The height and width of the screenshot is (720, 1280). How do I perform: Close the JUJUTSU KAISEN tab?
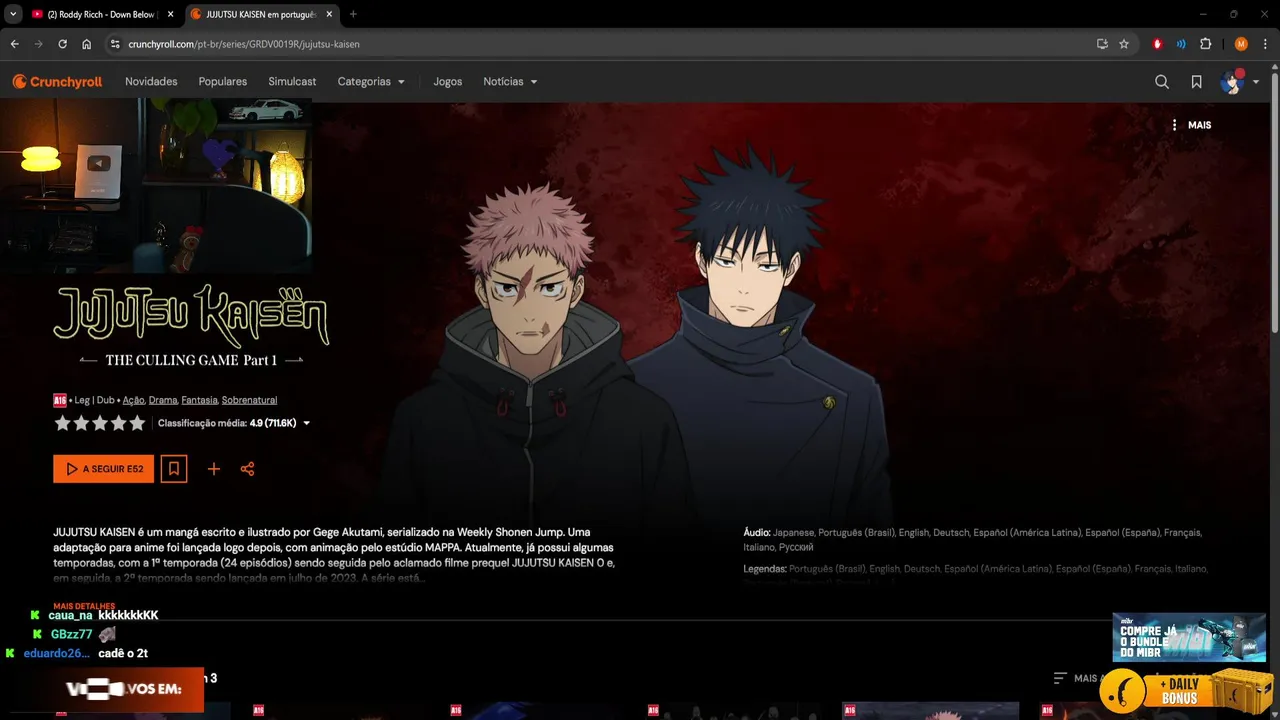click(x=329, y=14)
